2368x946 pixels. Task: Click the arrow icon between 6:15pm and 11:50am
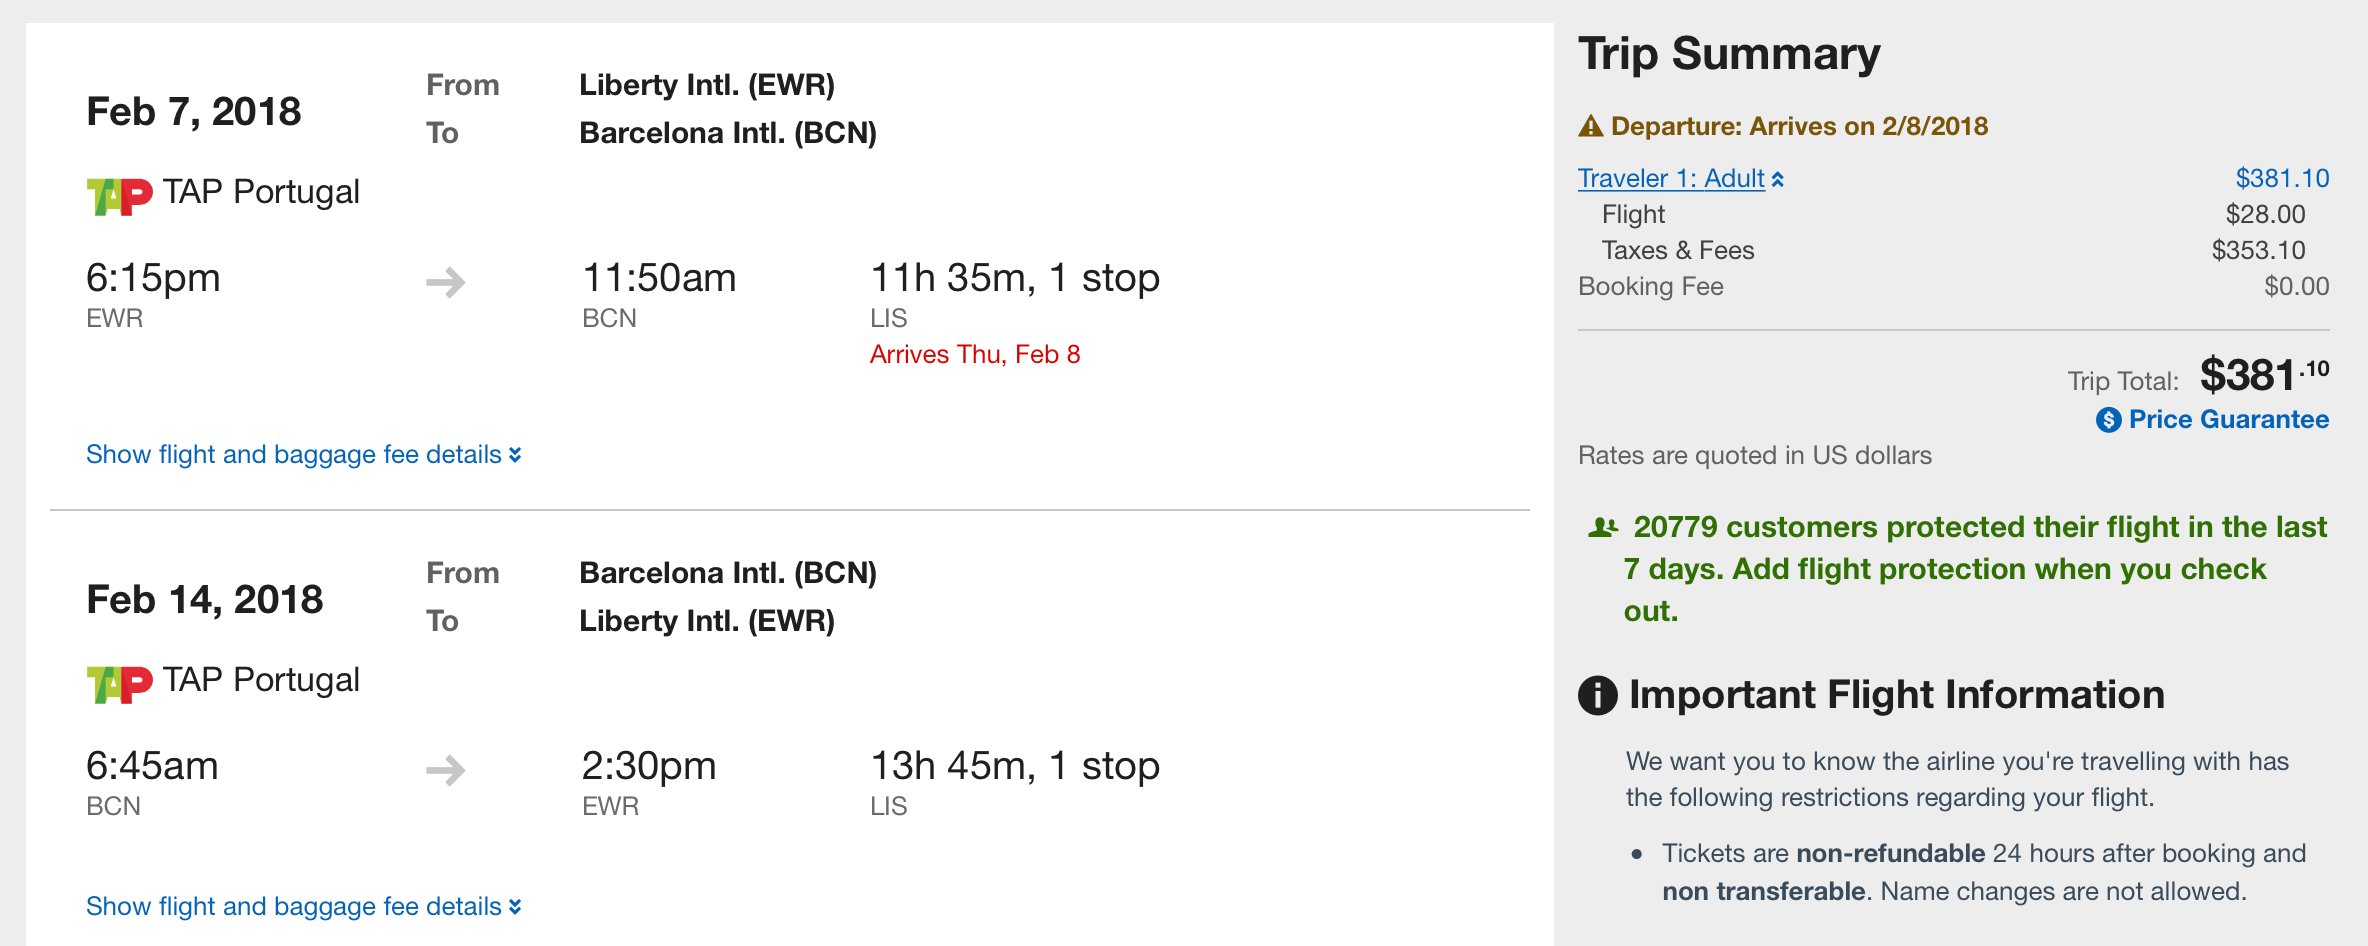click(446, 282)
